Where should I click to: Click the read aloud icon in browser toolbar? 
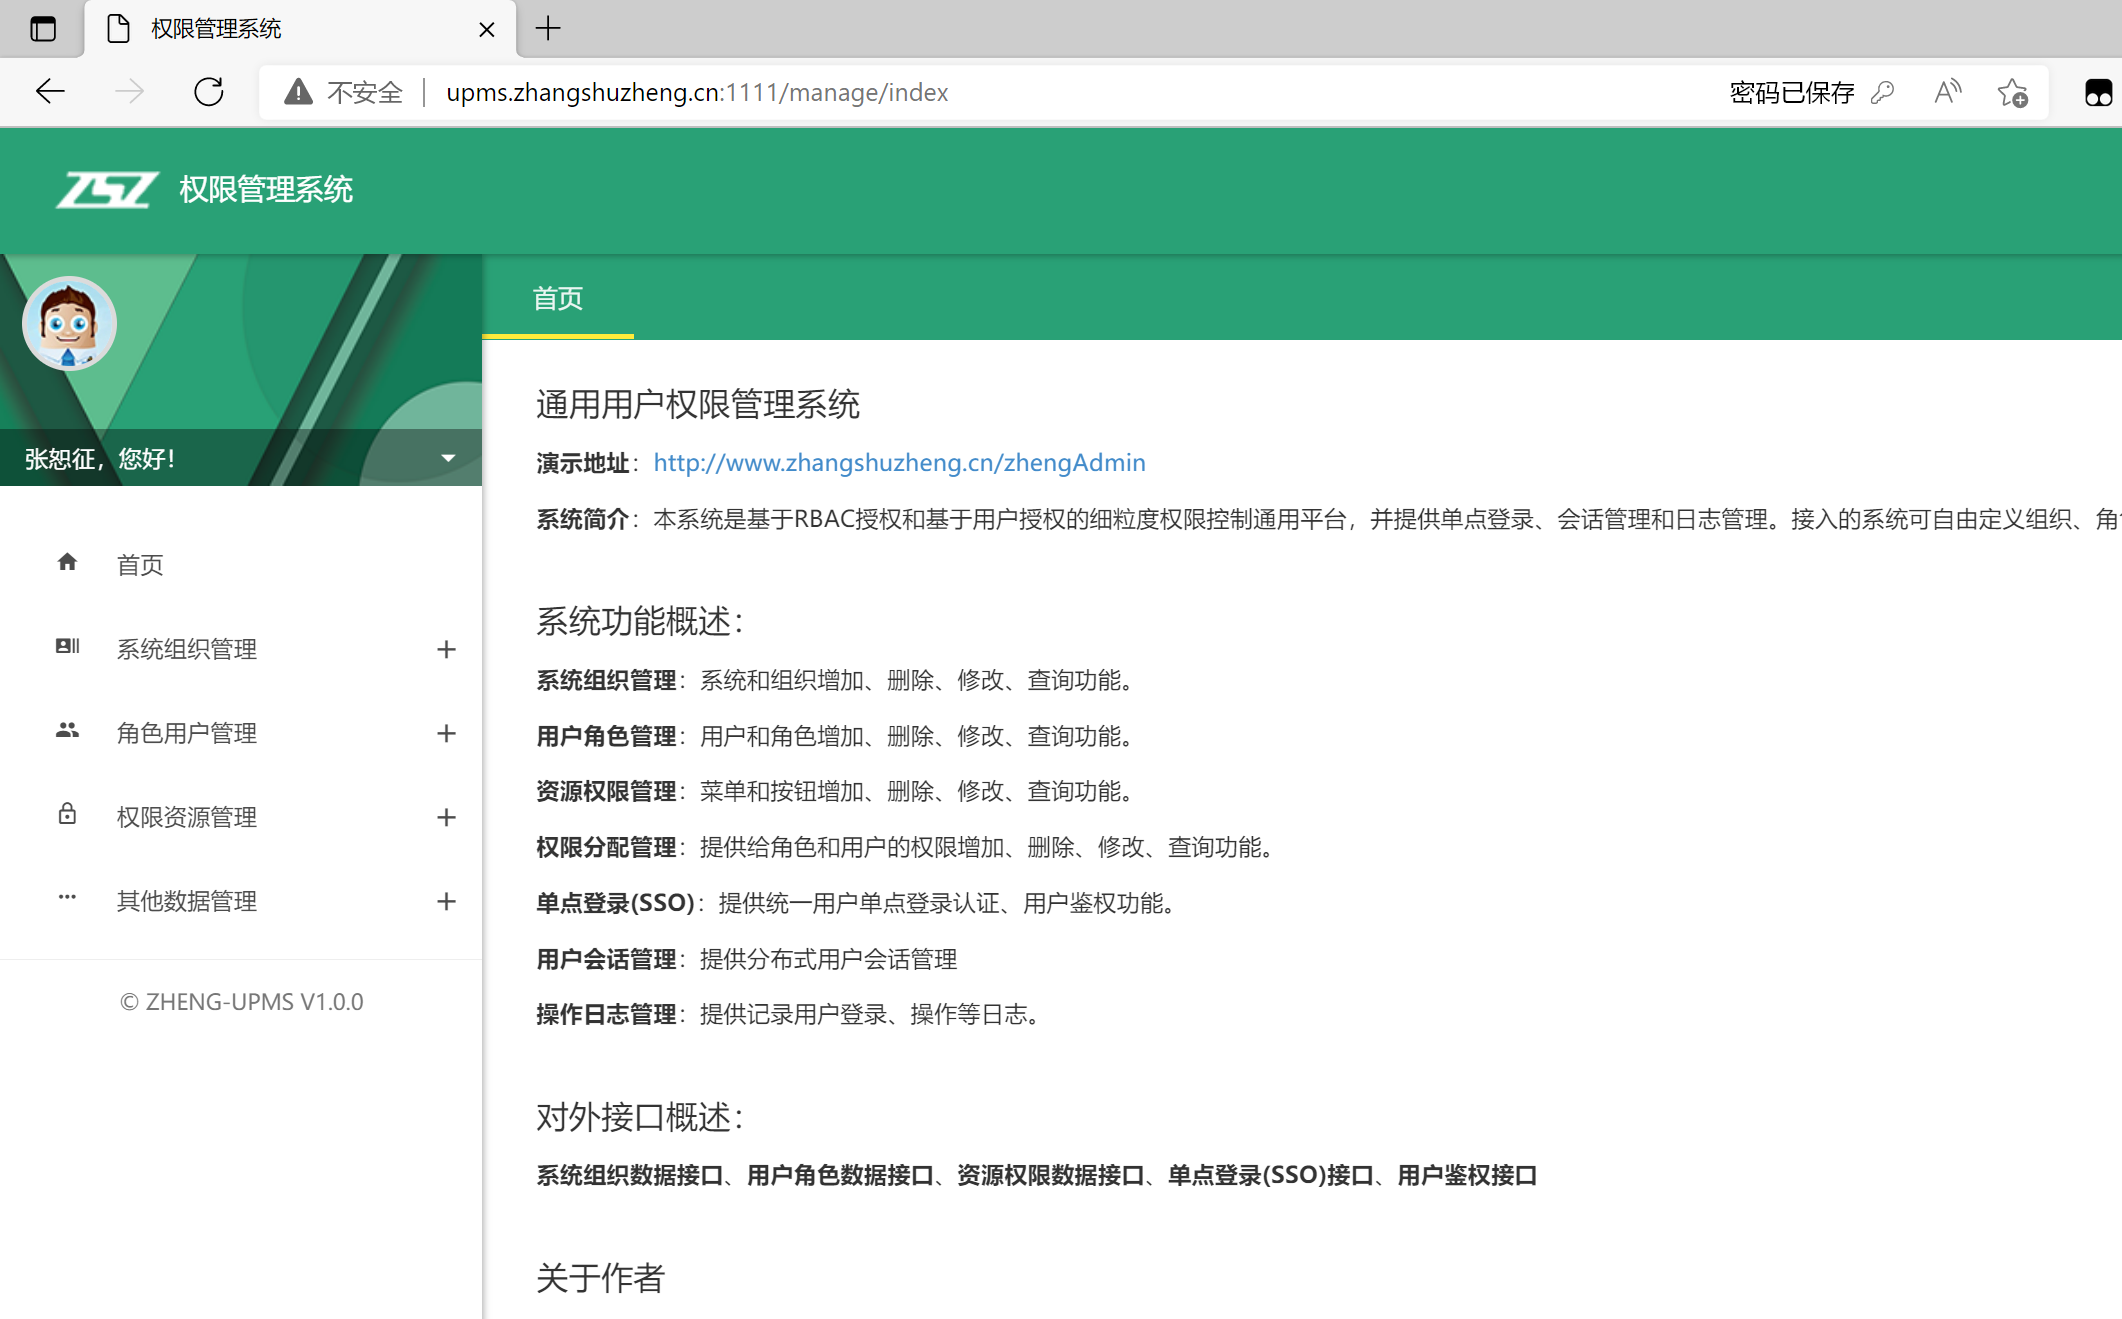[x=1946, y=91]
